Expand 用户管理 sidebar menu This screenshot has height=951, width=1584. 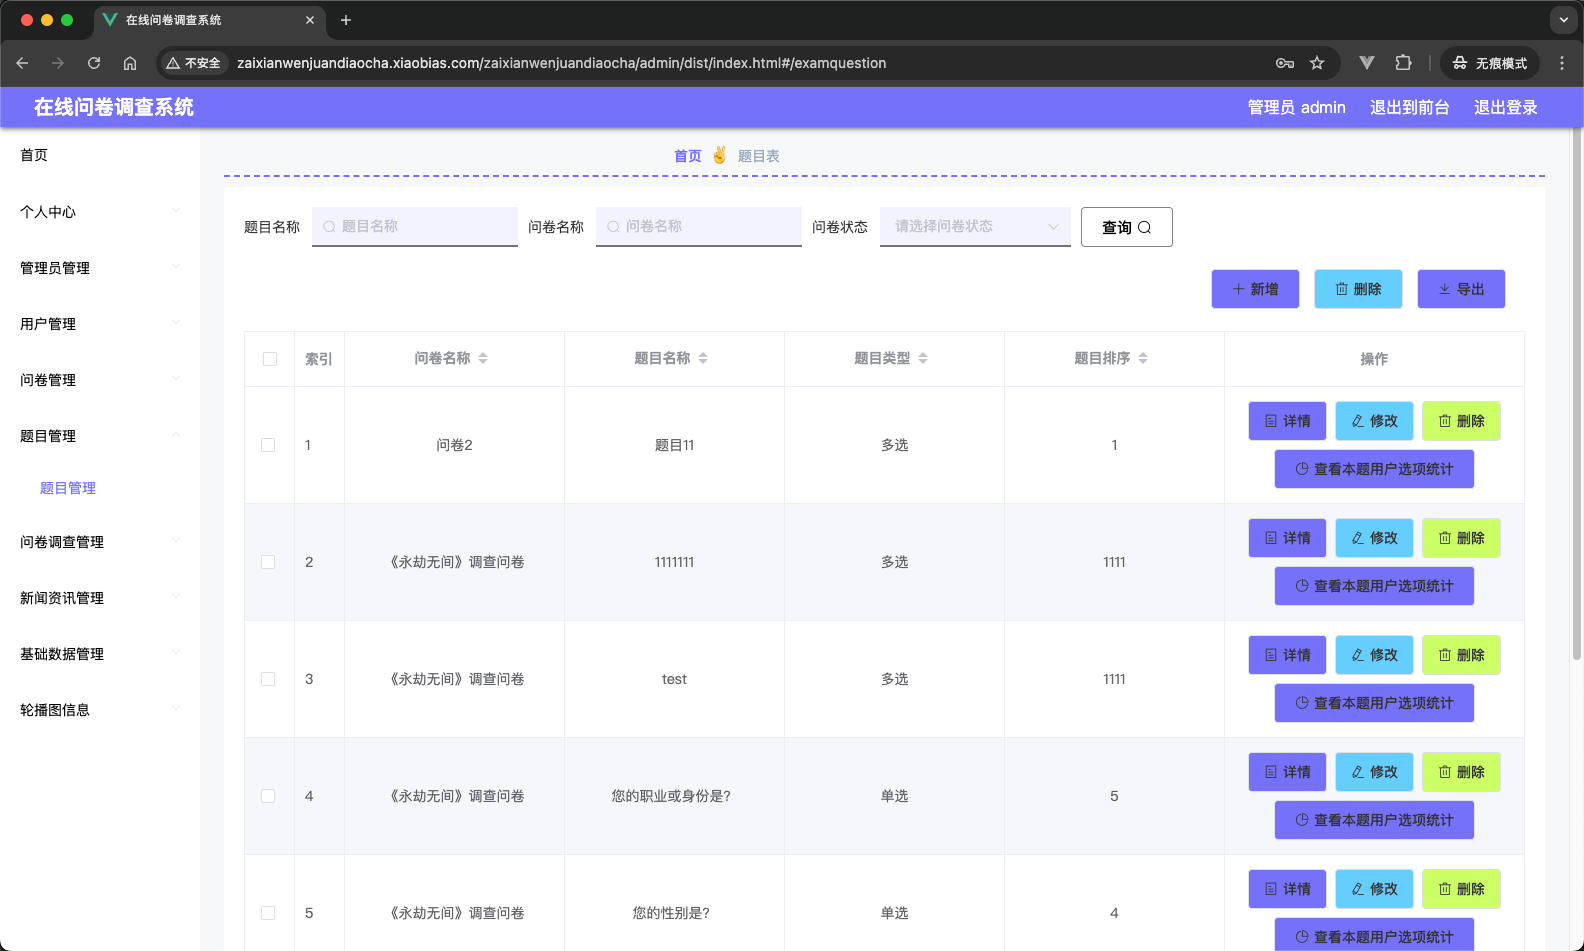[x=100, y=324]
